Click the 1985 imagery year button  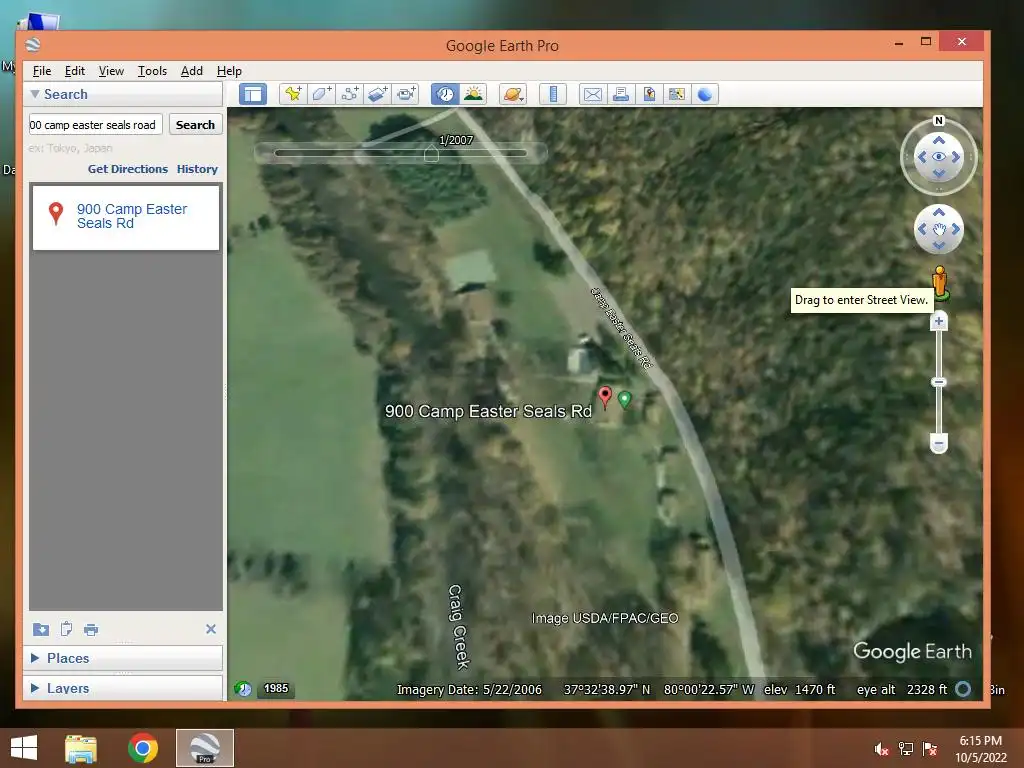pyautogui.click(x=276, y=688)
